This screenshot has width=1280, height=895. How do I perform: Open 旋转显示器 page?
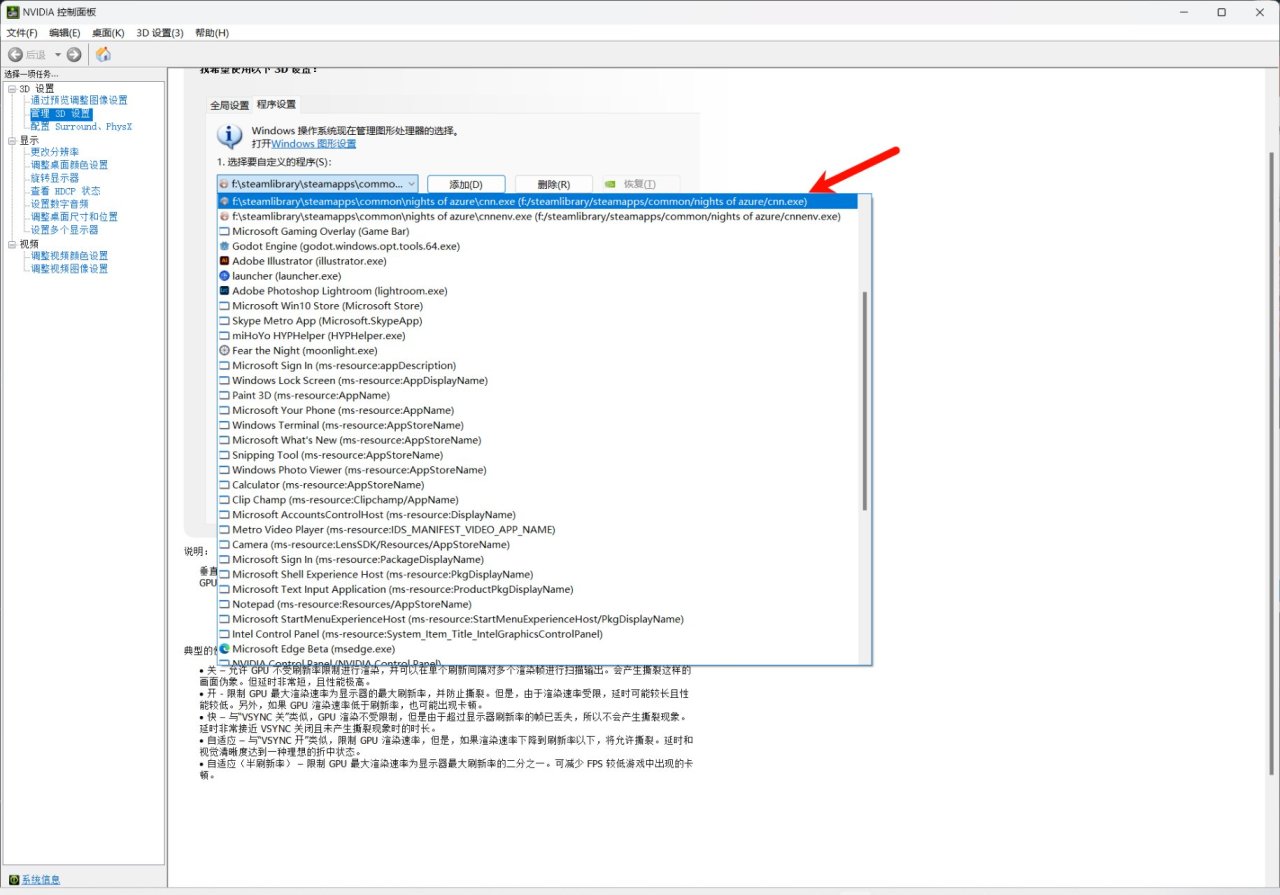[54, 178]
